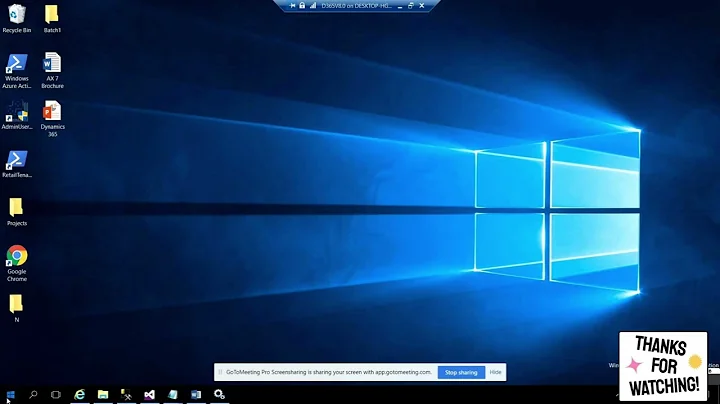This screenshot has height=404, width=720.
Task: Open the Windows Start menu
Action: pyautogui.click(x=11, y=394)
